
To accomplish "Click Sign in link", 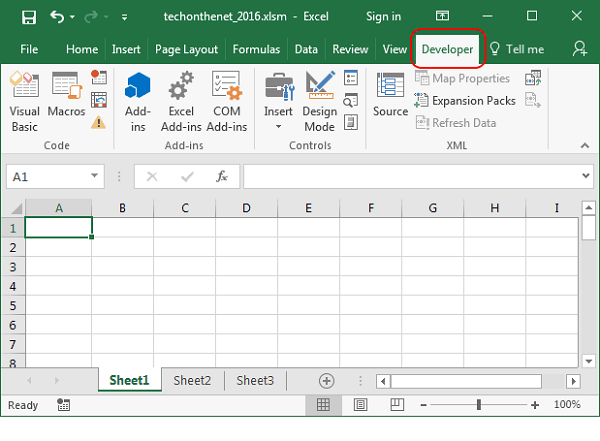I will click(383, 17).
